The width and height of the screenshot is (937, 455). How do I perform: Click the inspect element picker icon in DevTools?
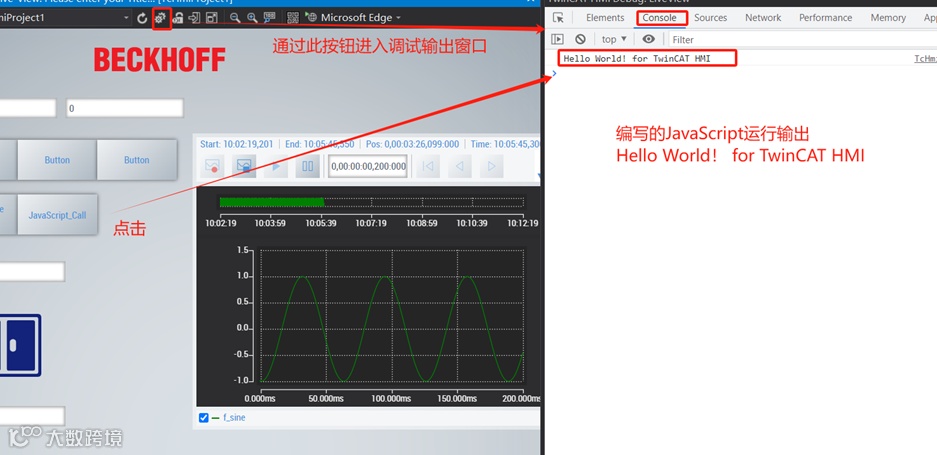tap(558, 18)
